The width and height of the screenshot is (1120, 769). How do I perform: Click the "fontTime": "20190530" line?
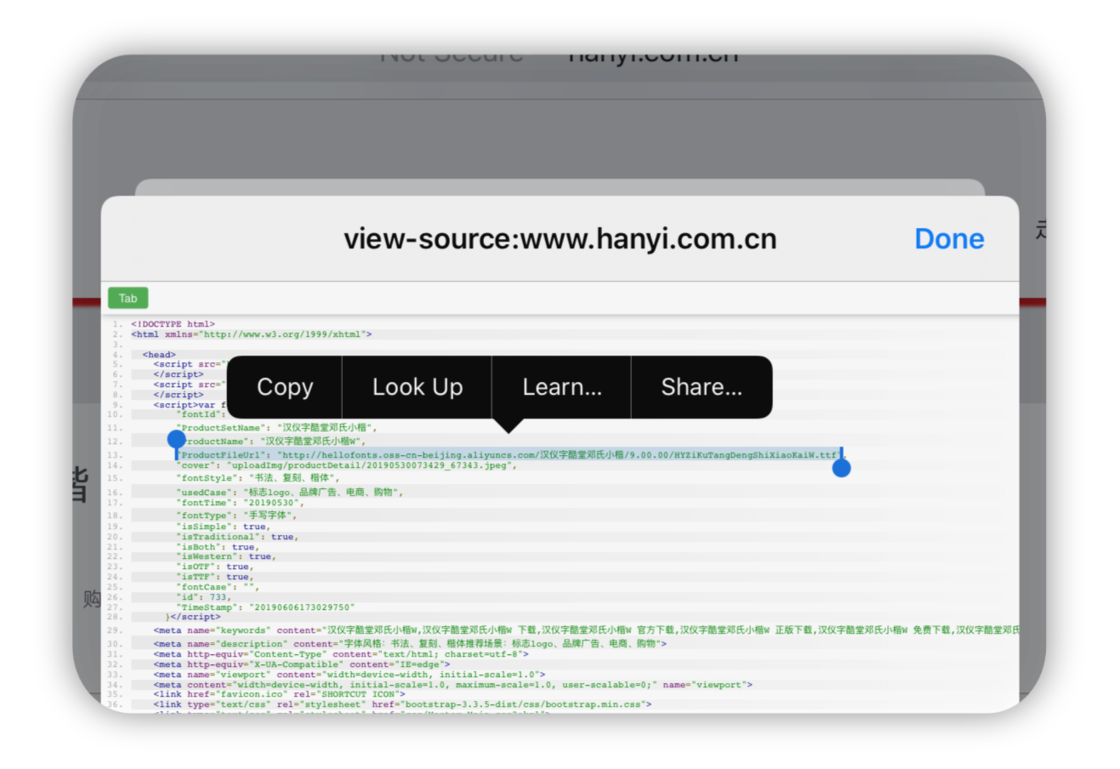click(x=240, y=503)
